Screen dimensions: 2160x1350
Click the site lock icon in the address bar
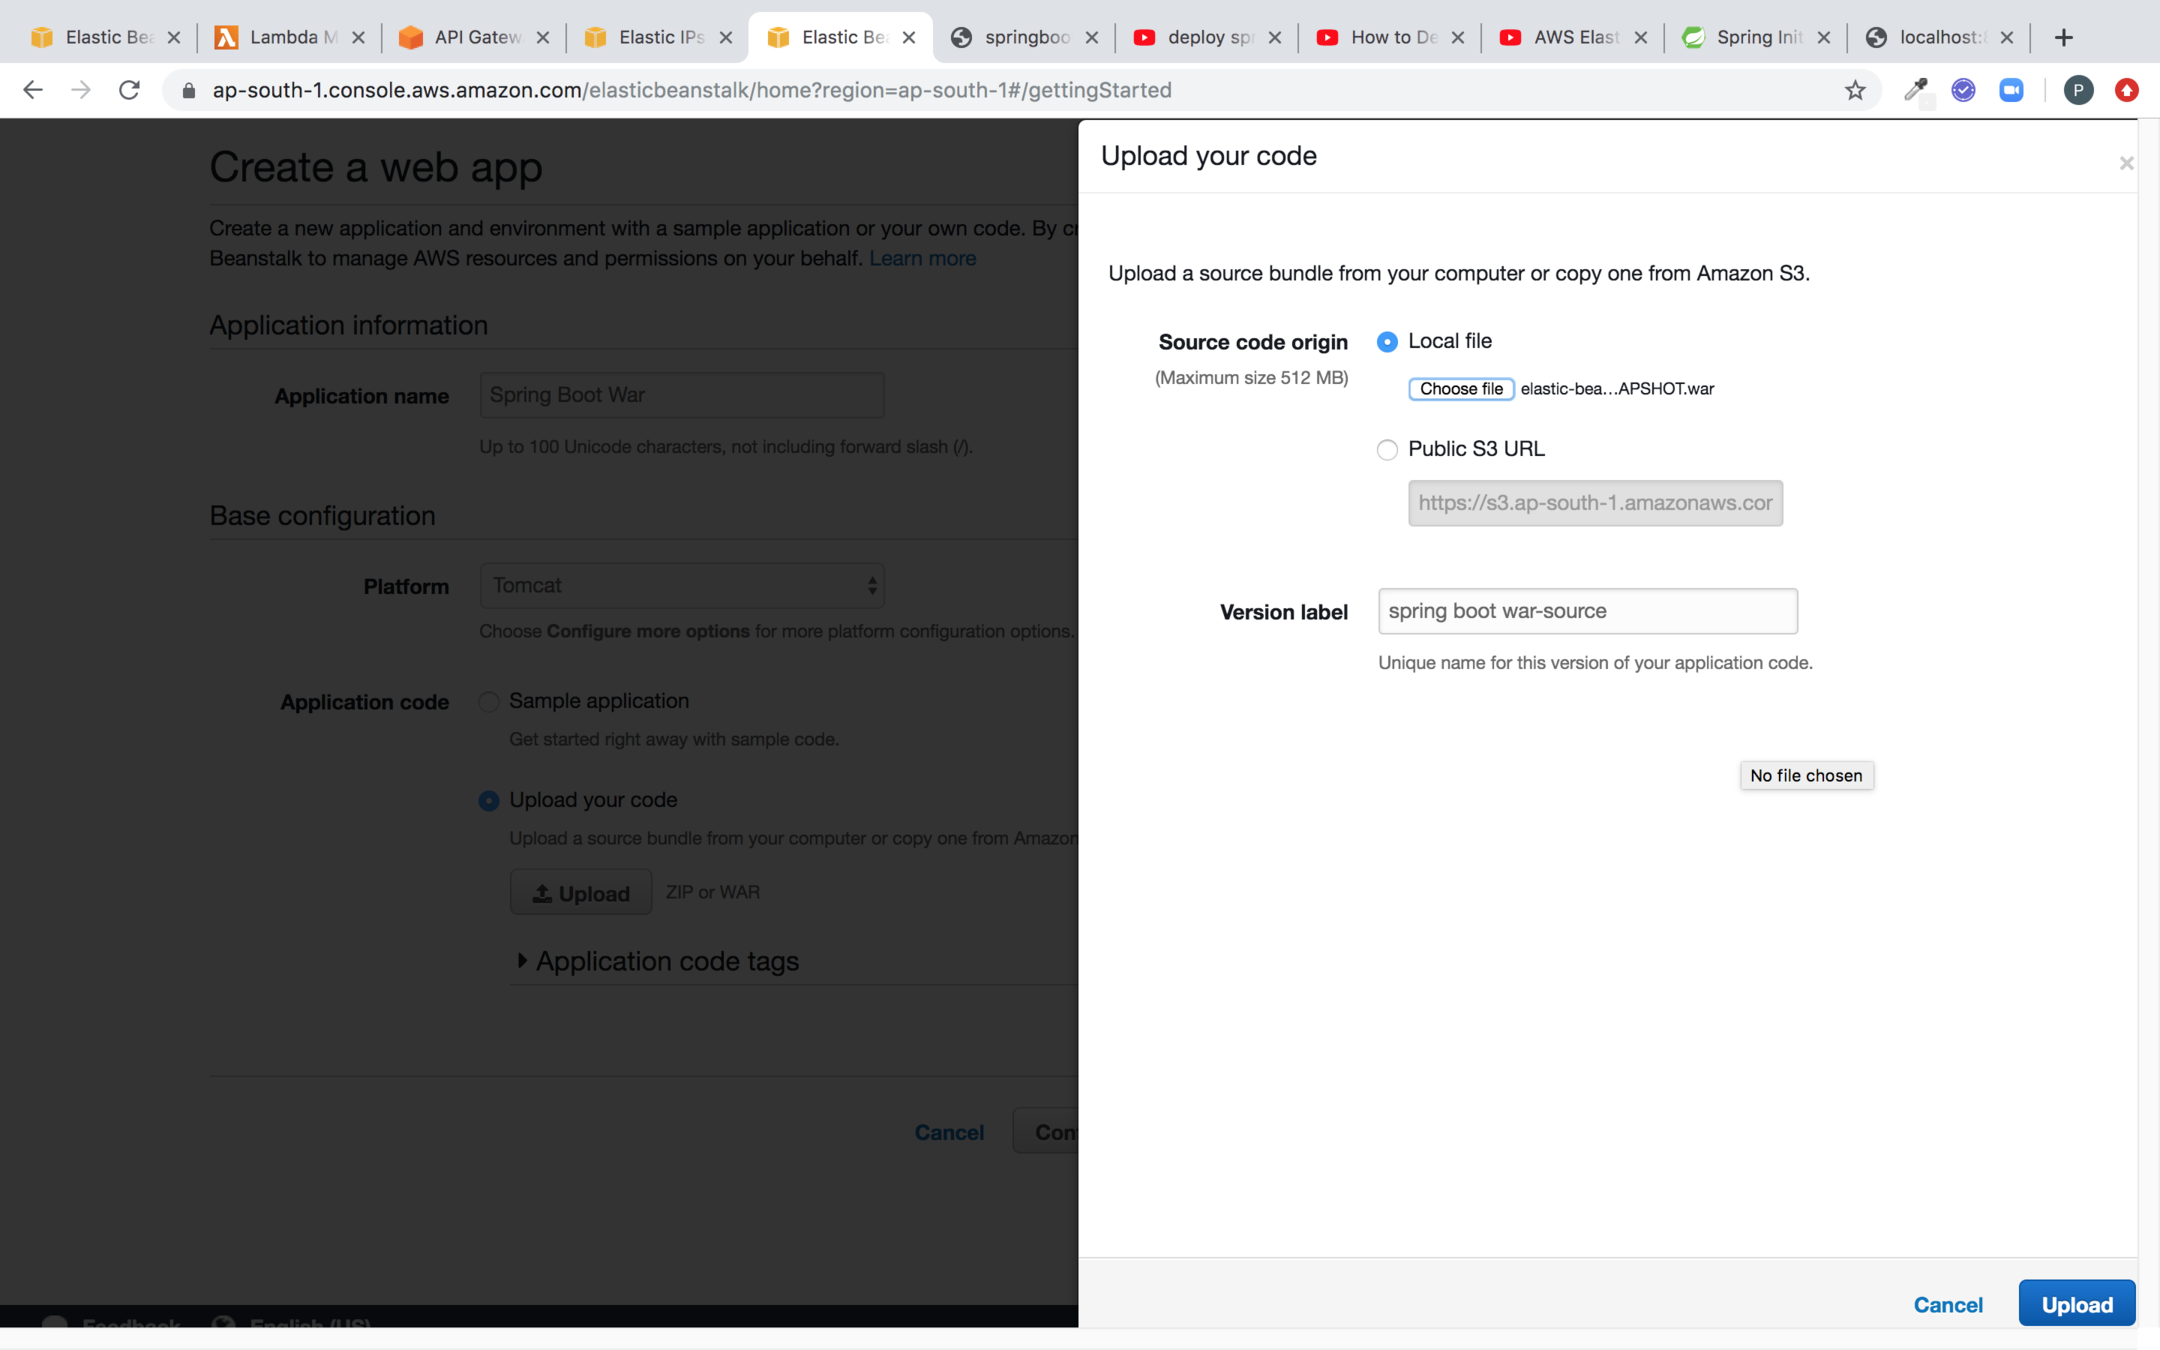[189, 90]
